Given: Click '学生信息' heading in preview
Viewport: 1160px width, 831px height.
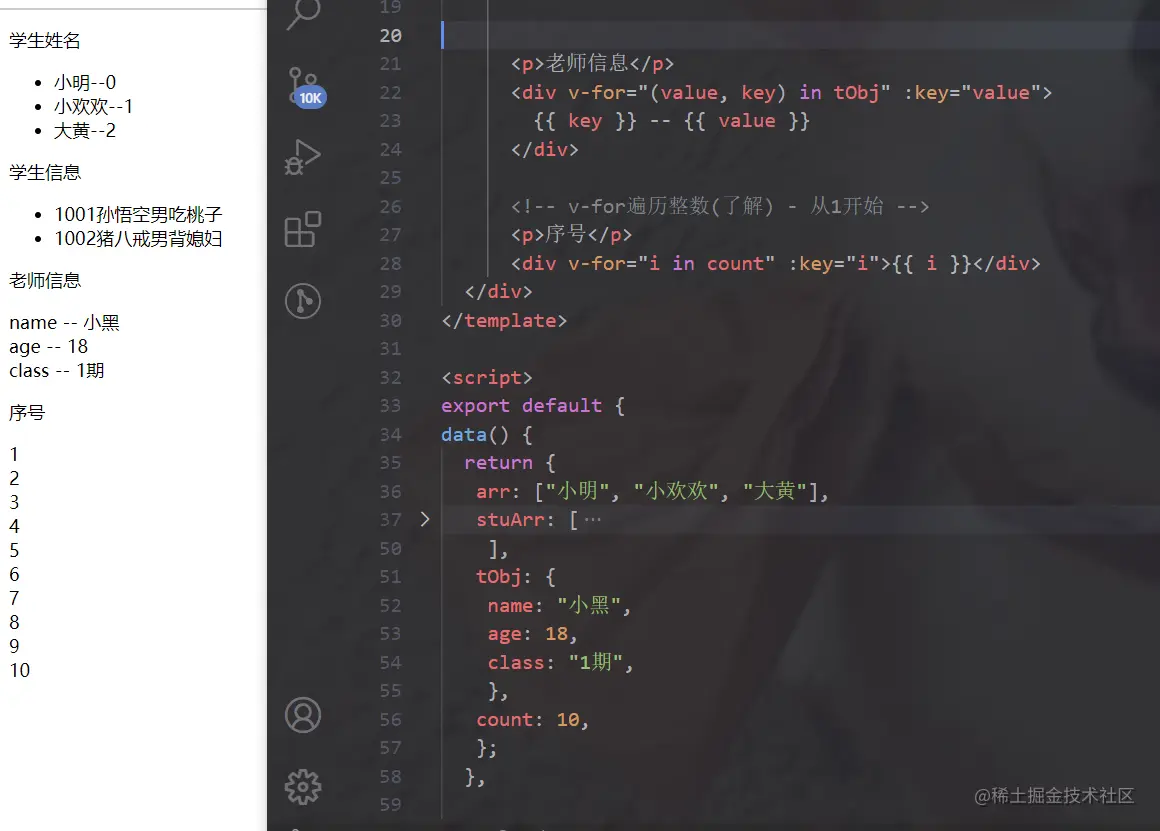Looking at the screenshot, I should pos(44,172).
